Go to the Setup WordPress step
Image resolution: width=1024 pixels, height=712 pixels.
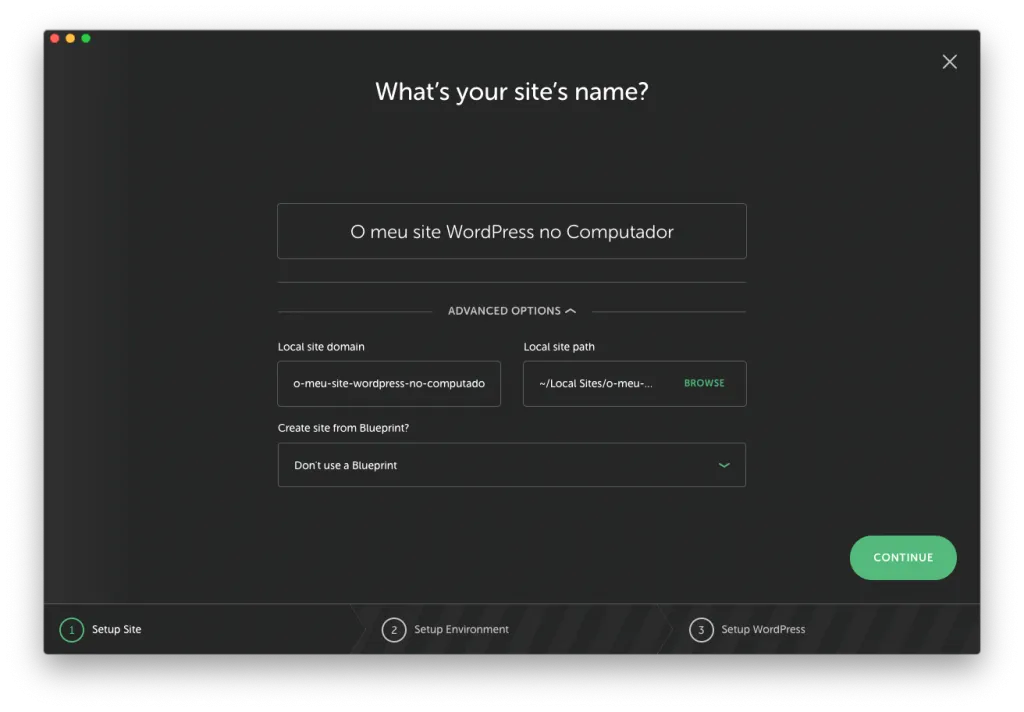coord(763,629)
